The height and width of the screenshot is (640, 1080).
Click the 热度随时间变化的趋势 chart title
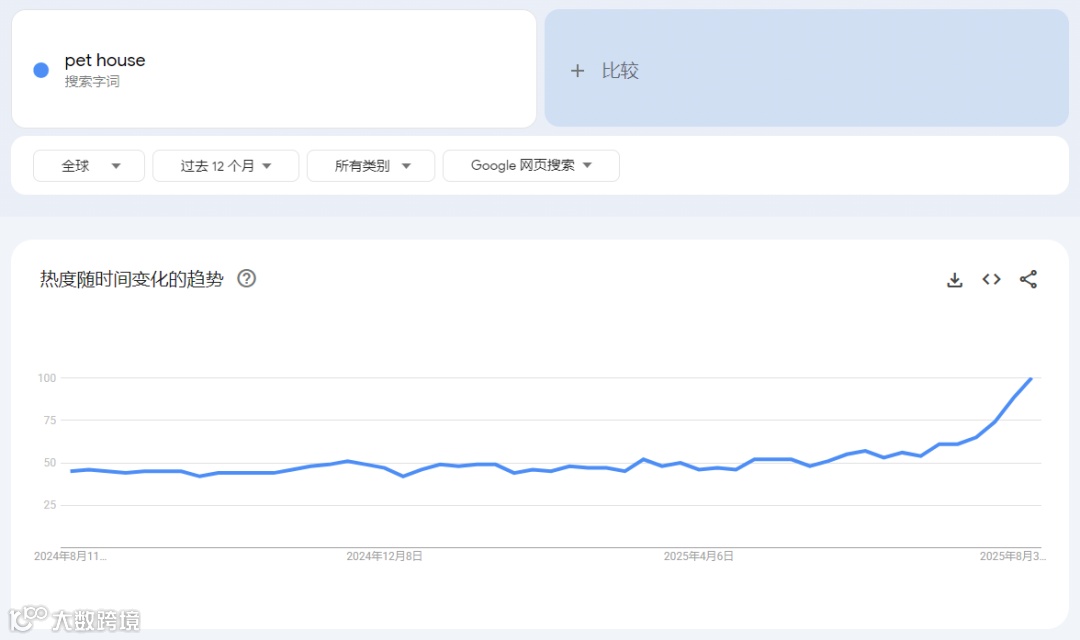point(132,279)
